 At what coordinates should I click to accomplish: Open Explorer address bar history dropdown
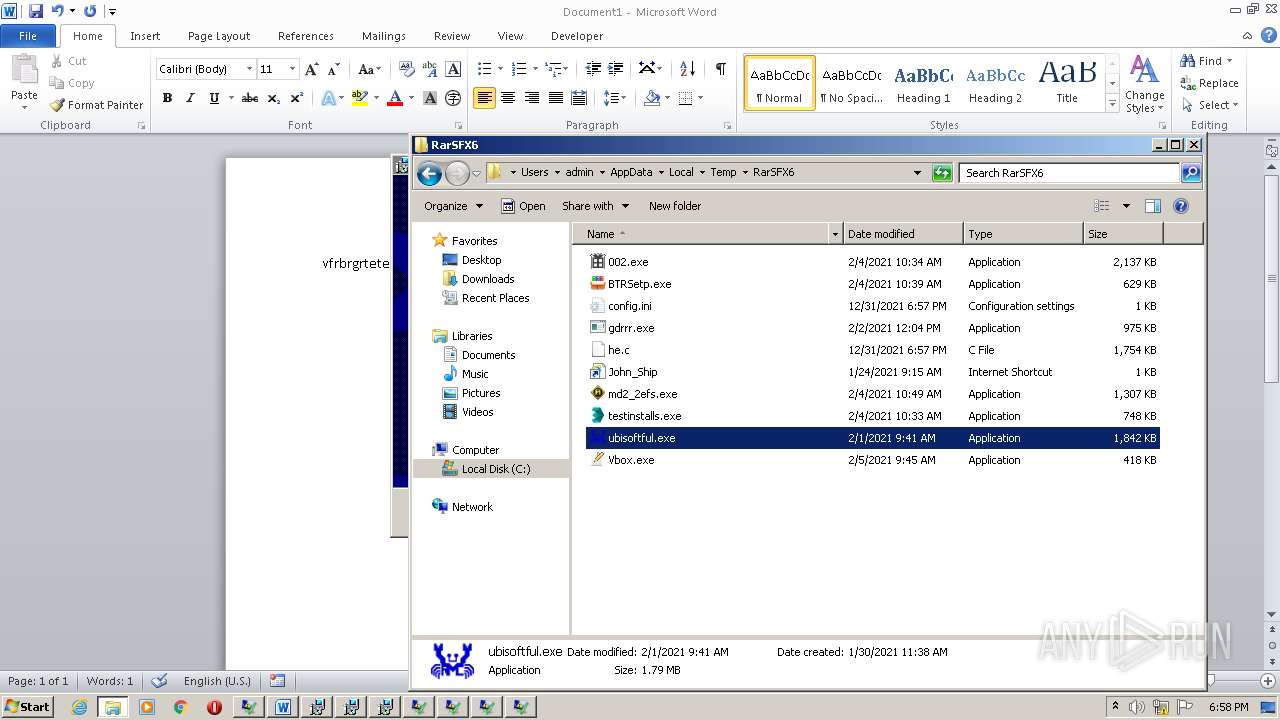(x=917, y=173)
